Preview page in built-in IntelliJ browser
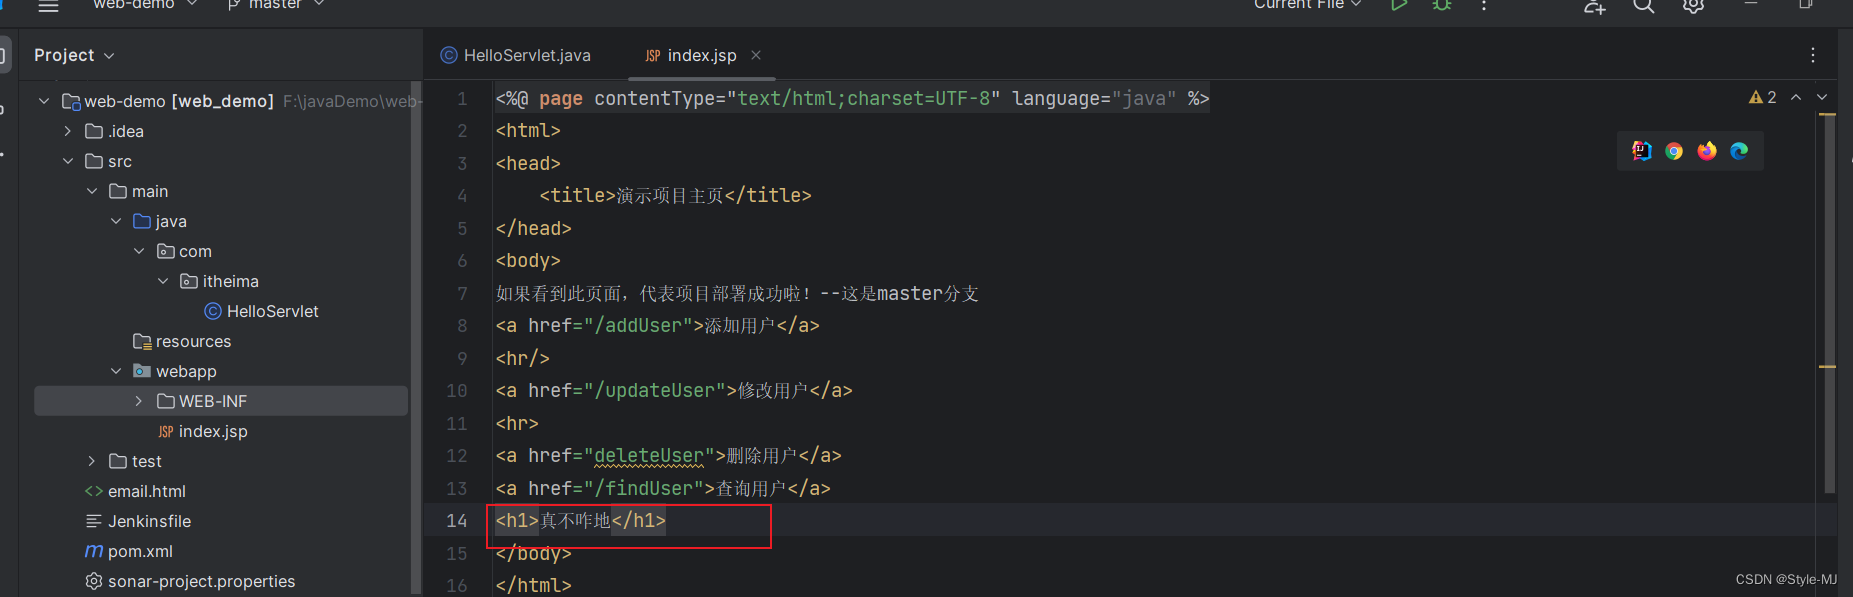Screen dimensions: 1853x597 click(x=1642, y=151)
